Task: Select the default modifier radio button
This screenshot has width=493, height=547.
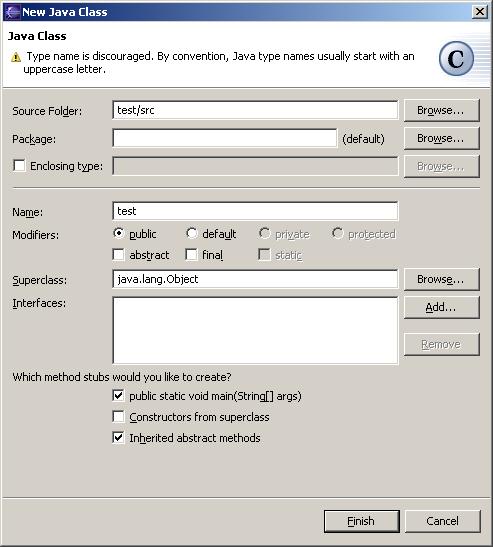Action: [x=192, y=233]
